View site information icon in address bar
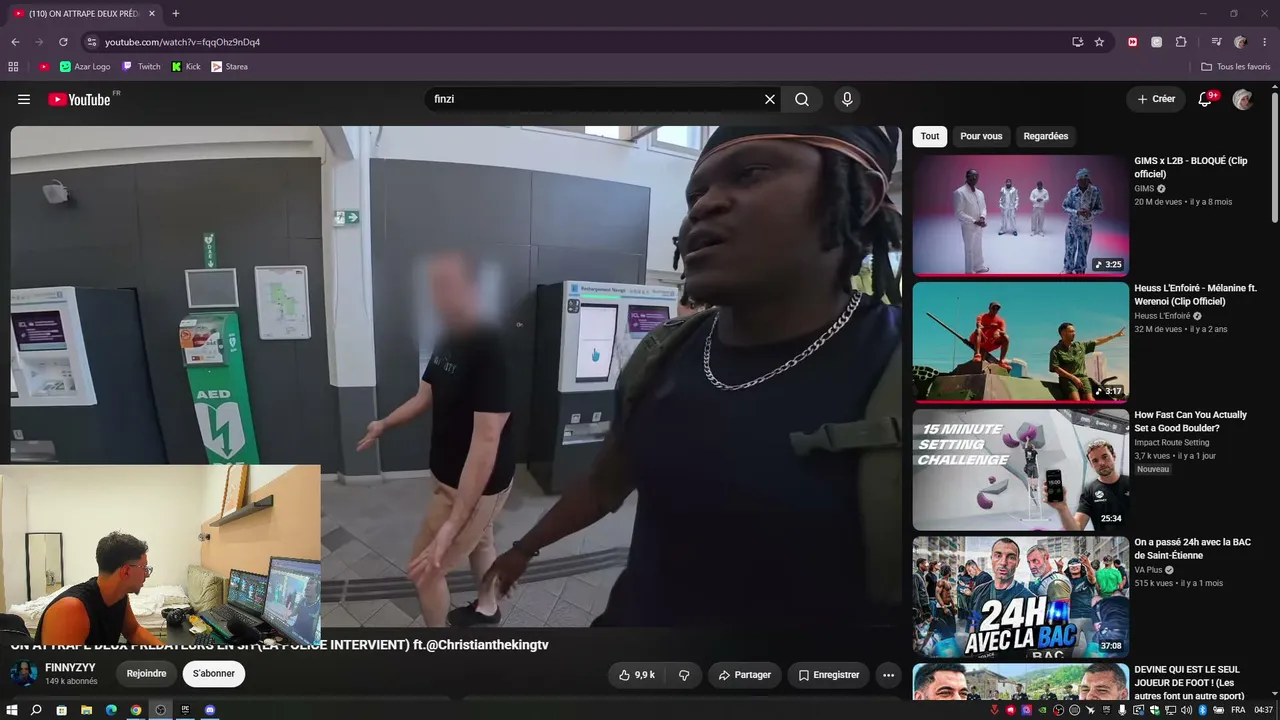 tap(91, 42)
